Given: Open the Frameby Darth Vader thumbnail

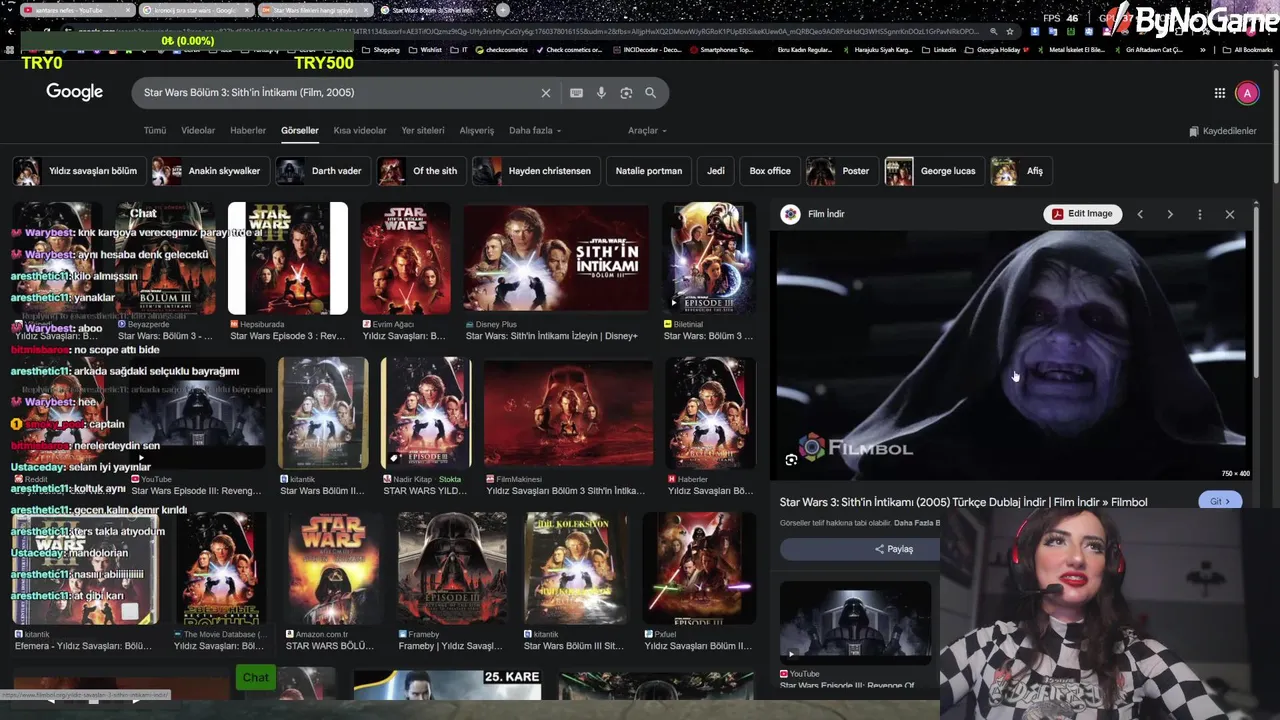Looking at the screenshot, I should (x=452, y=568).
